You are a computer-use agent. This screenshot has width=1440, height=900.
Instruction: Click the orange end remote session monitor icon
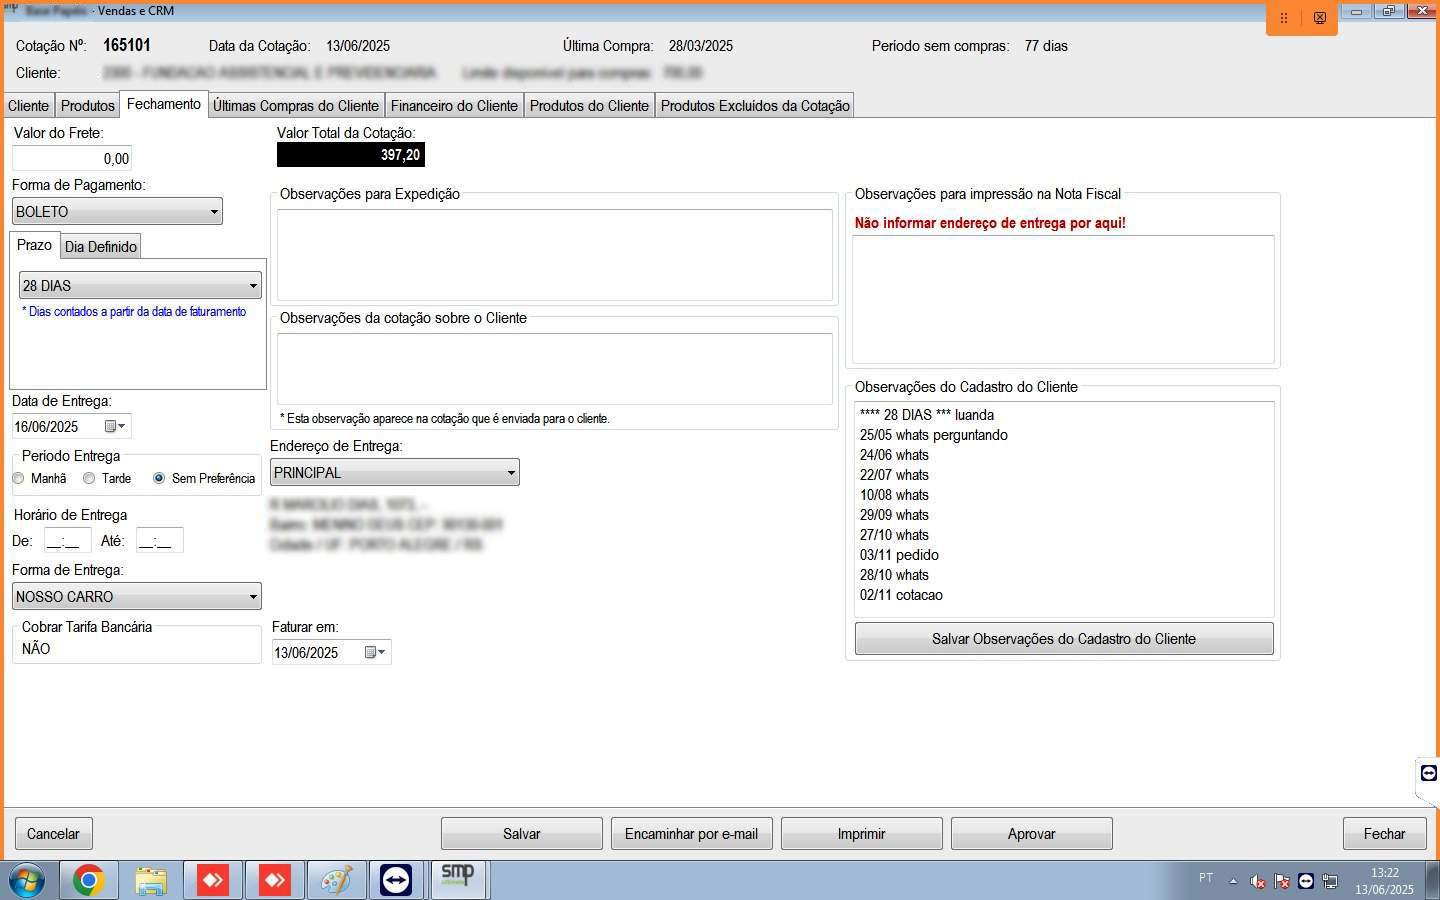[x=1320, y=18]
